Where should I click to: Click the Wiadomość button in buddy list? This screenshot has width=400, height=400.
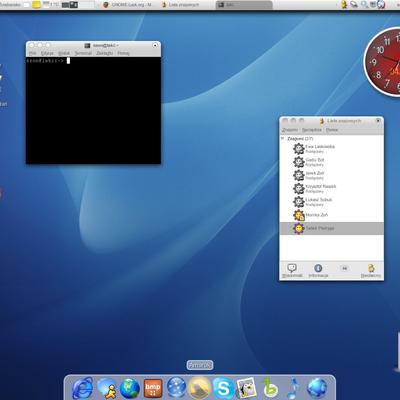tap(292, 271)
